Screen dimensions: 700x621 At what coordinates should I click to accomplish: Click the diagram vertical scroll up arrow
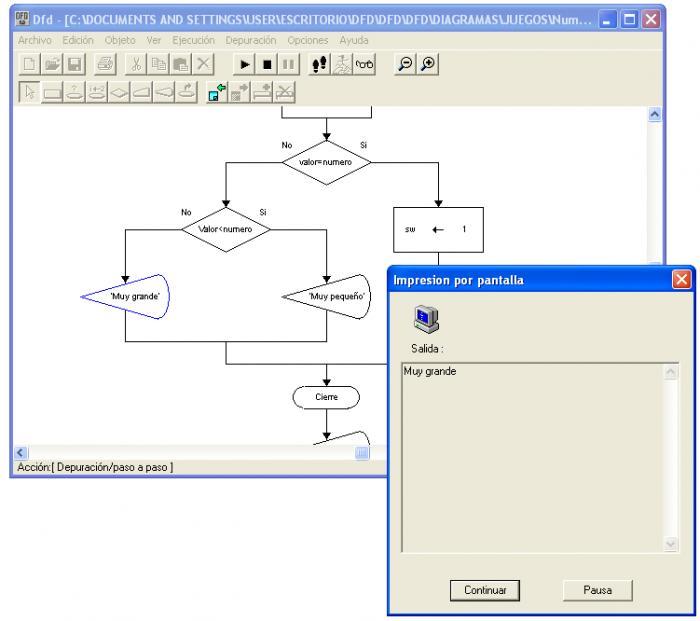(x=654, y=115)
